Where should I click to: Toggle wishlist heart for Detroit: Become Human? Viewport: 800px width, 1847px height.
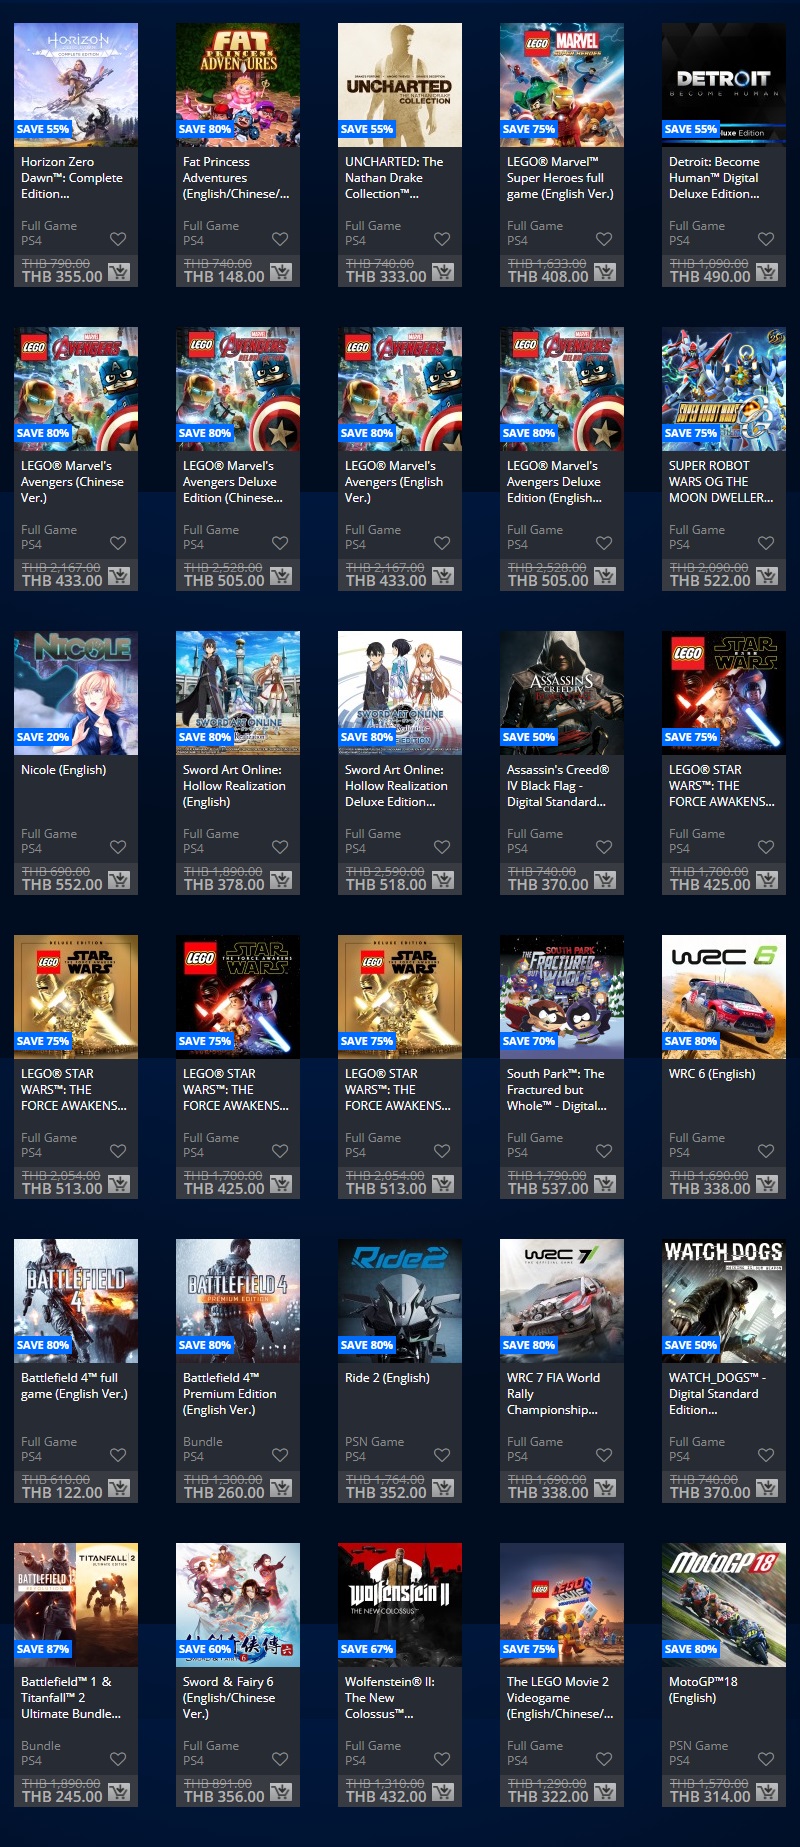pos(766,239)
